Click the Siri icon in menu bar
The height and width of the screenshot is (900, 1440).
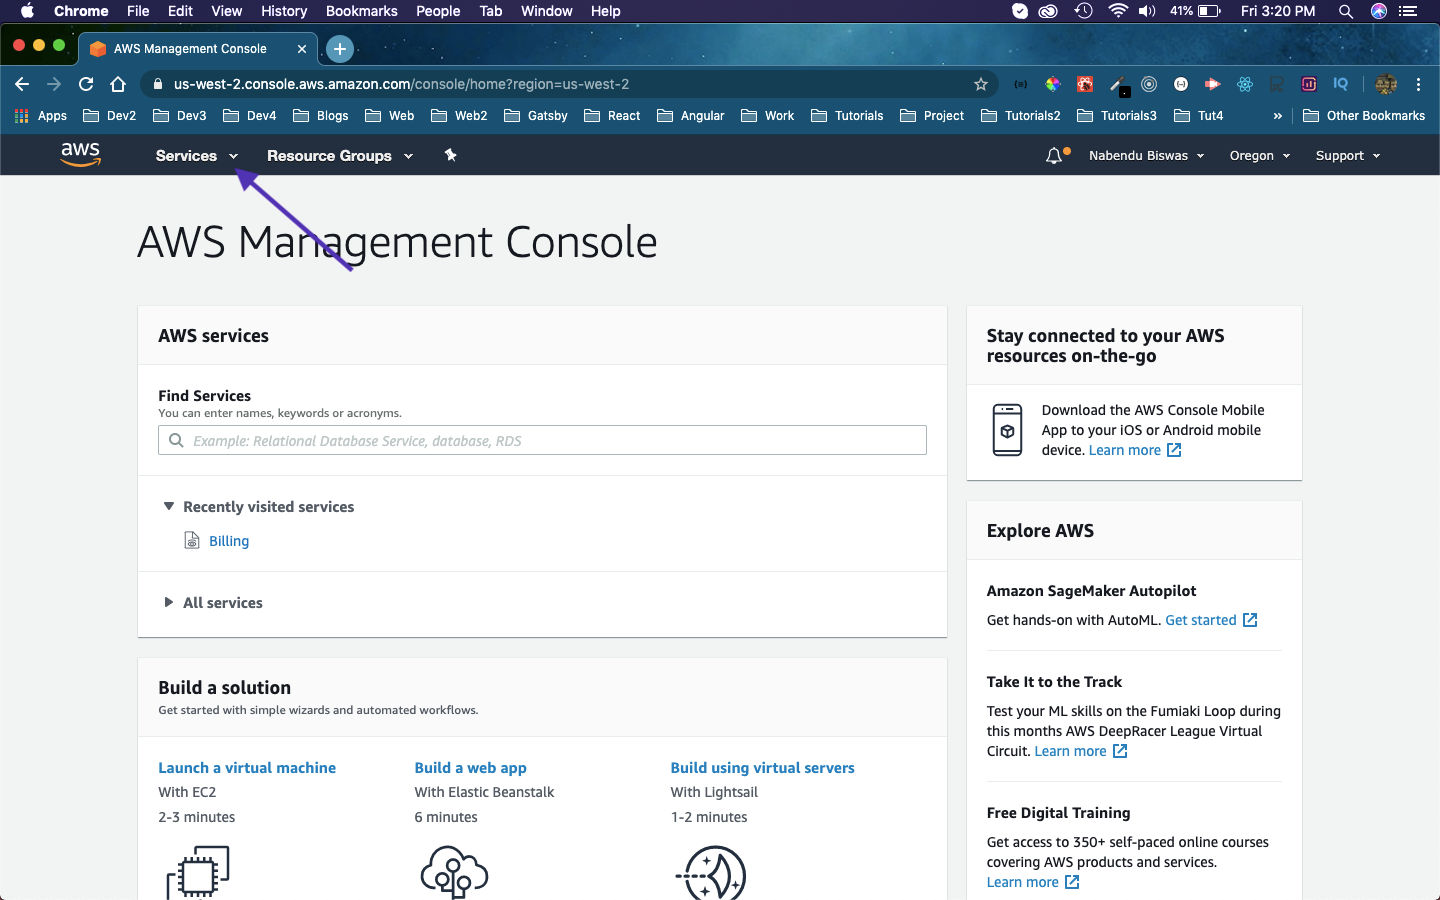(x=1378, y=11)
